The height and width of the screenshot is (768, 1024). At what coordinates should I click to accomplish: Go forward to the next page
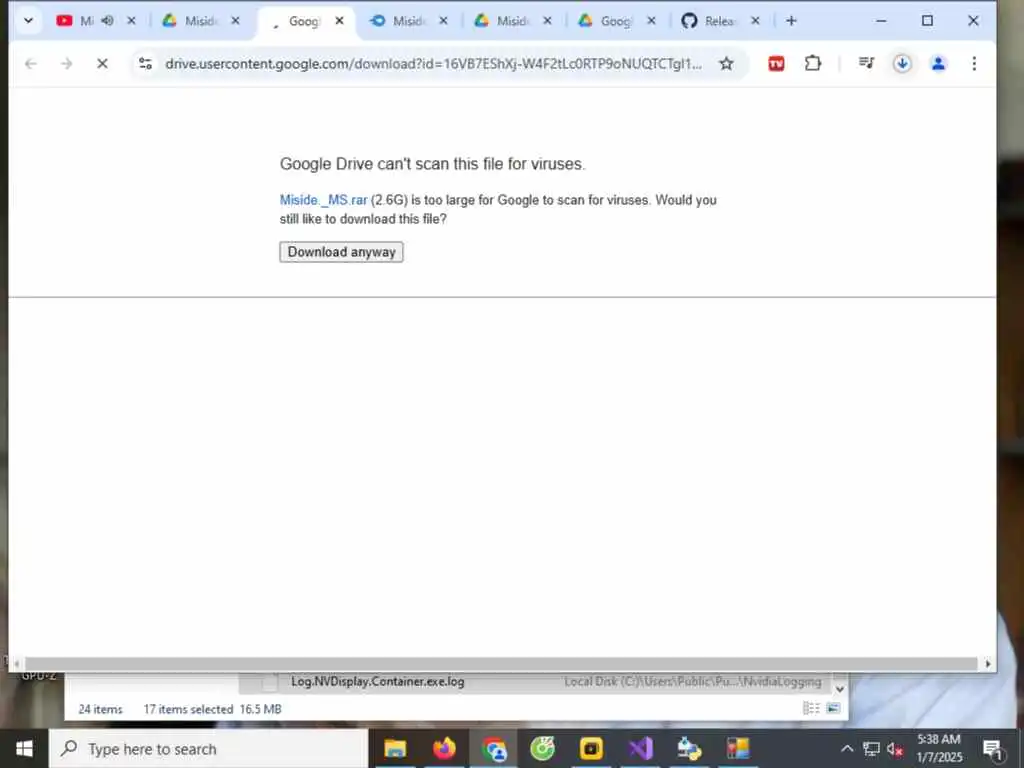(66, 63)
